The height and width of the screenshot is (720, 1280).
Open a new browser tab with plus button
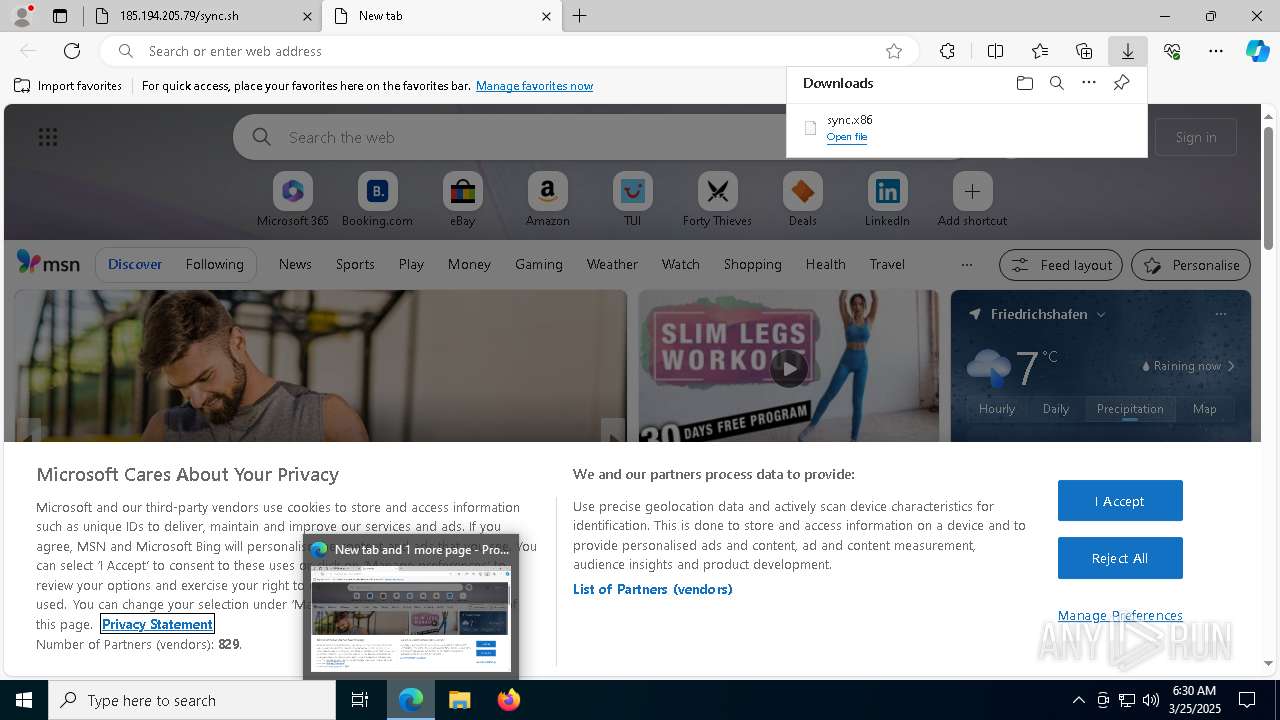[x=580, y=16]
